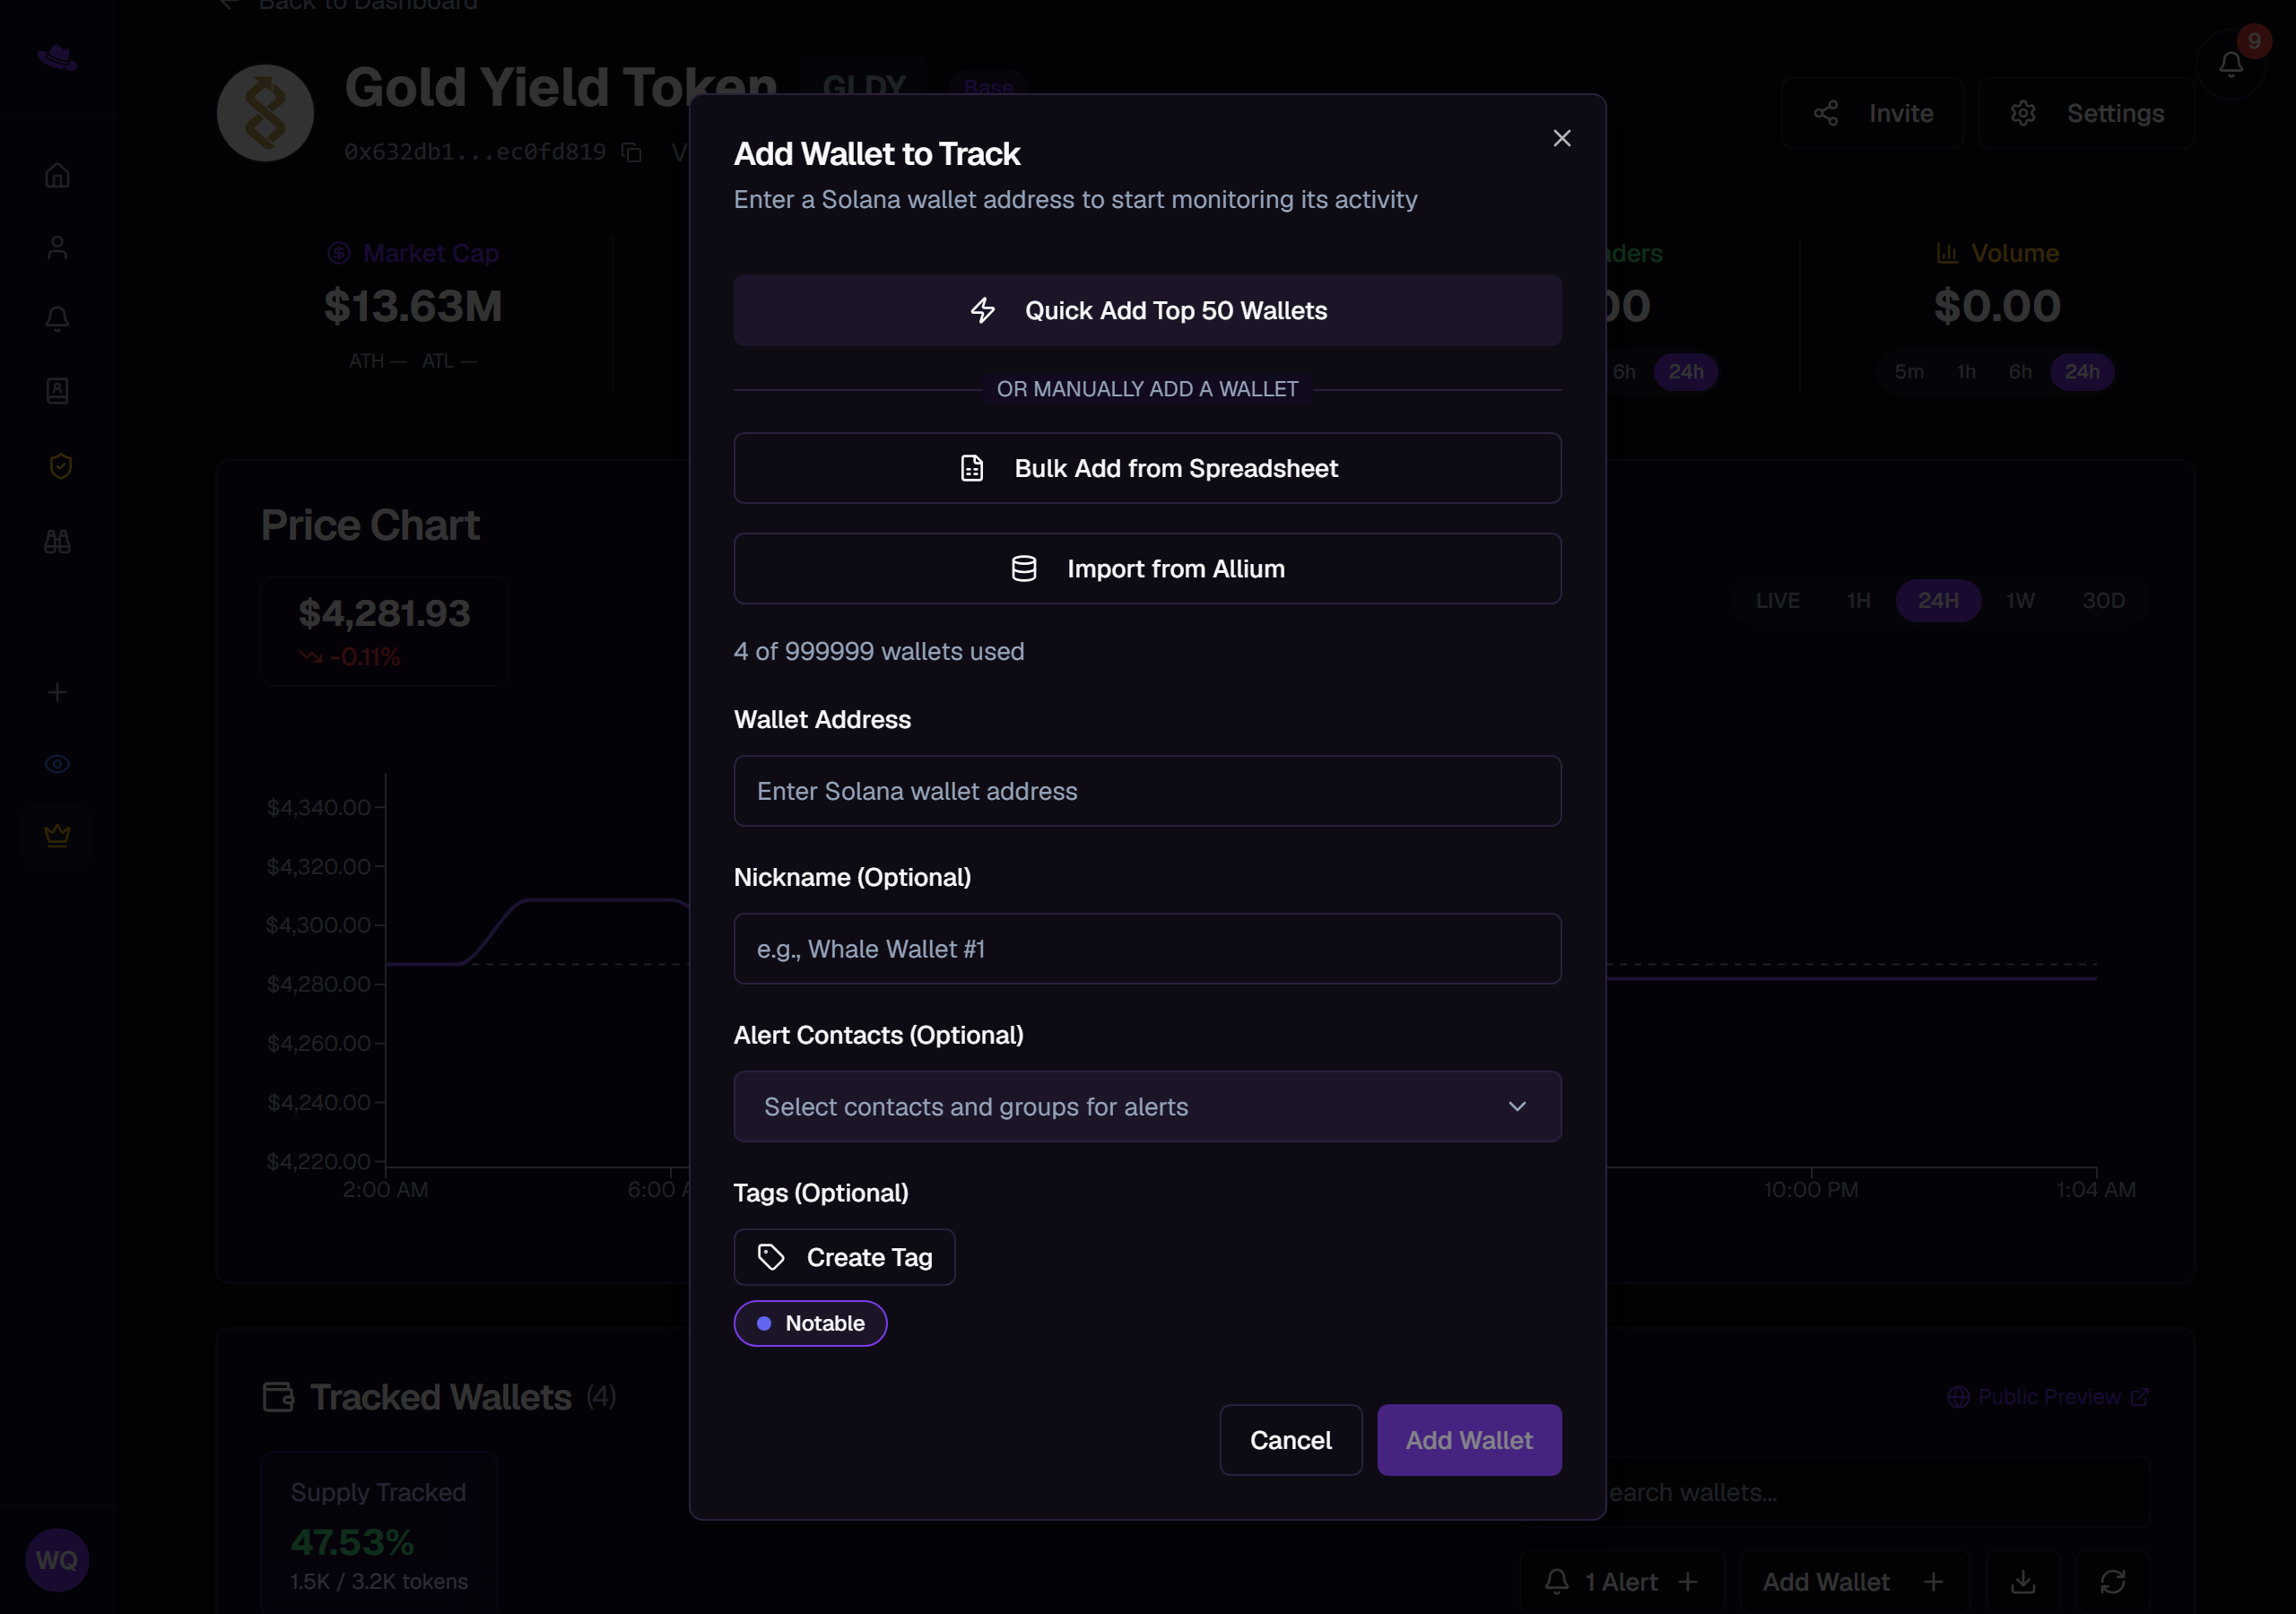Click the binoculars icon in sidebar
The image size is (2296, 1614).
click(57, 541)
